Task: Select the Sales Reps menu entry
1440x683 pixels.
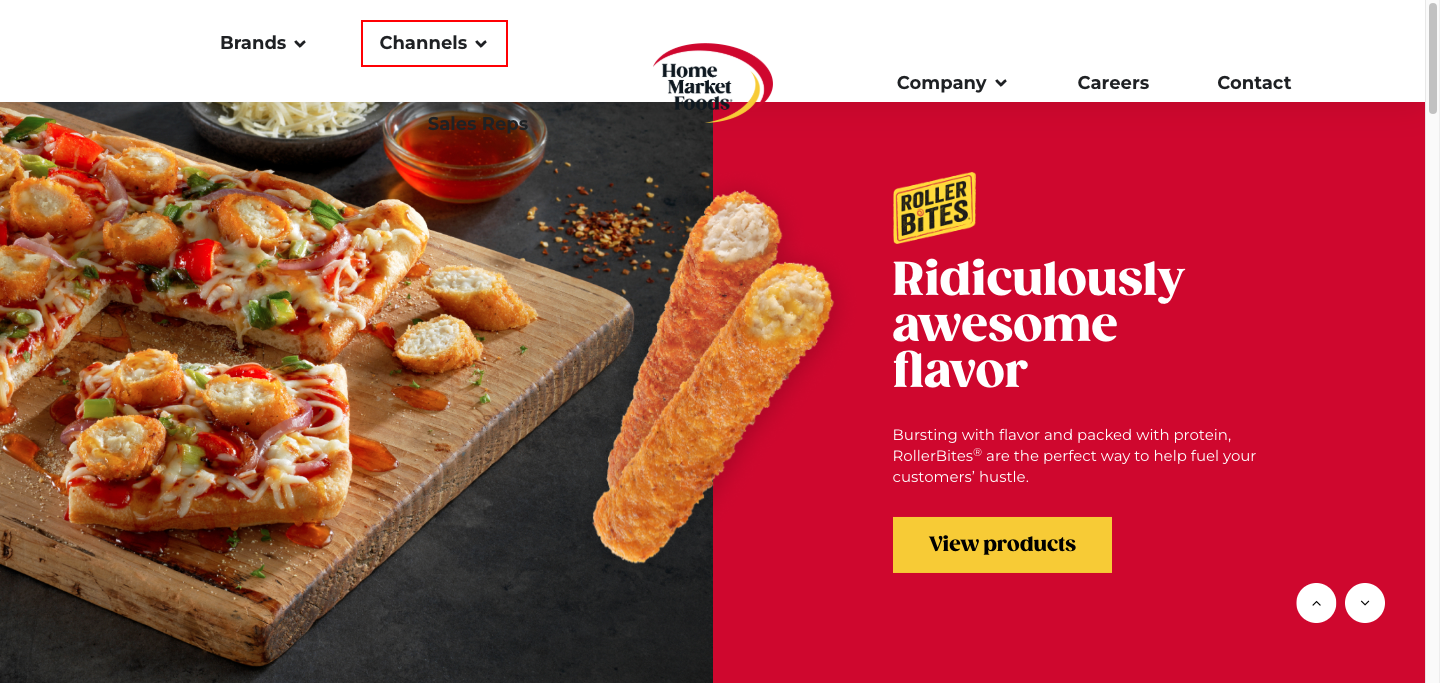Action: pyautogui.click(x=478, y=124)
